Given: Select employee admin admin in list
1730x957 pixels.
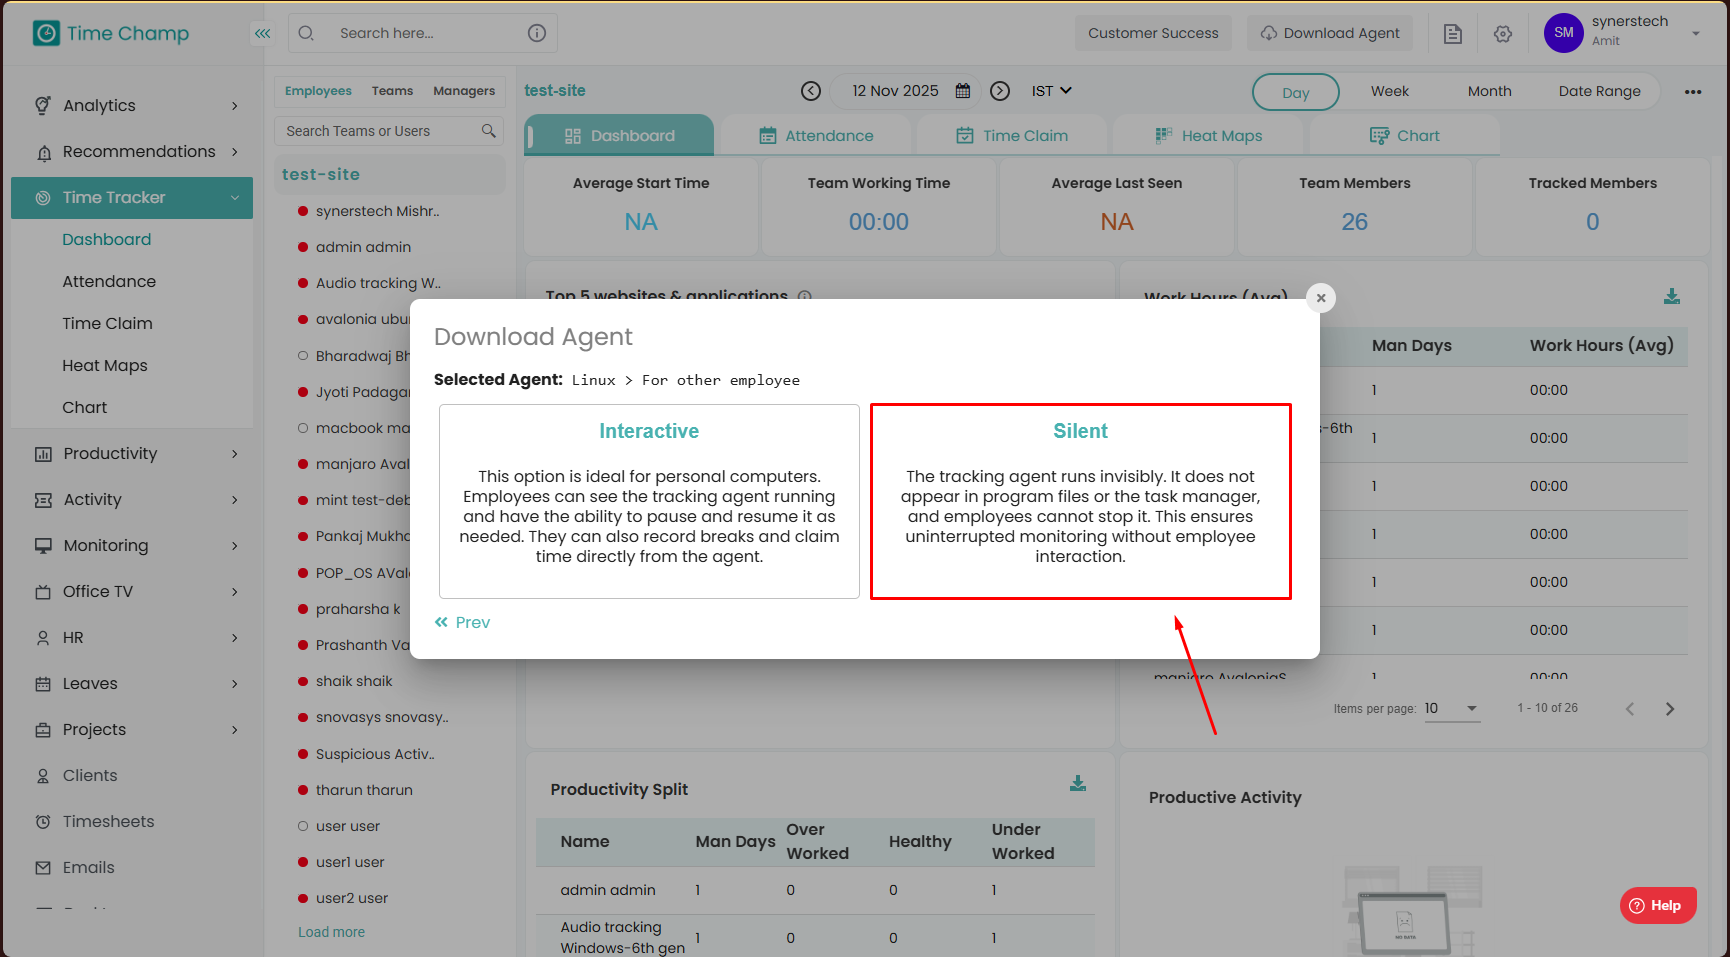Looking at the screenshot, I should click(363, 247).
